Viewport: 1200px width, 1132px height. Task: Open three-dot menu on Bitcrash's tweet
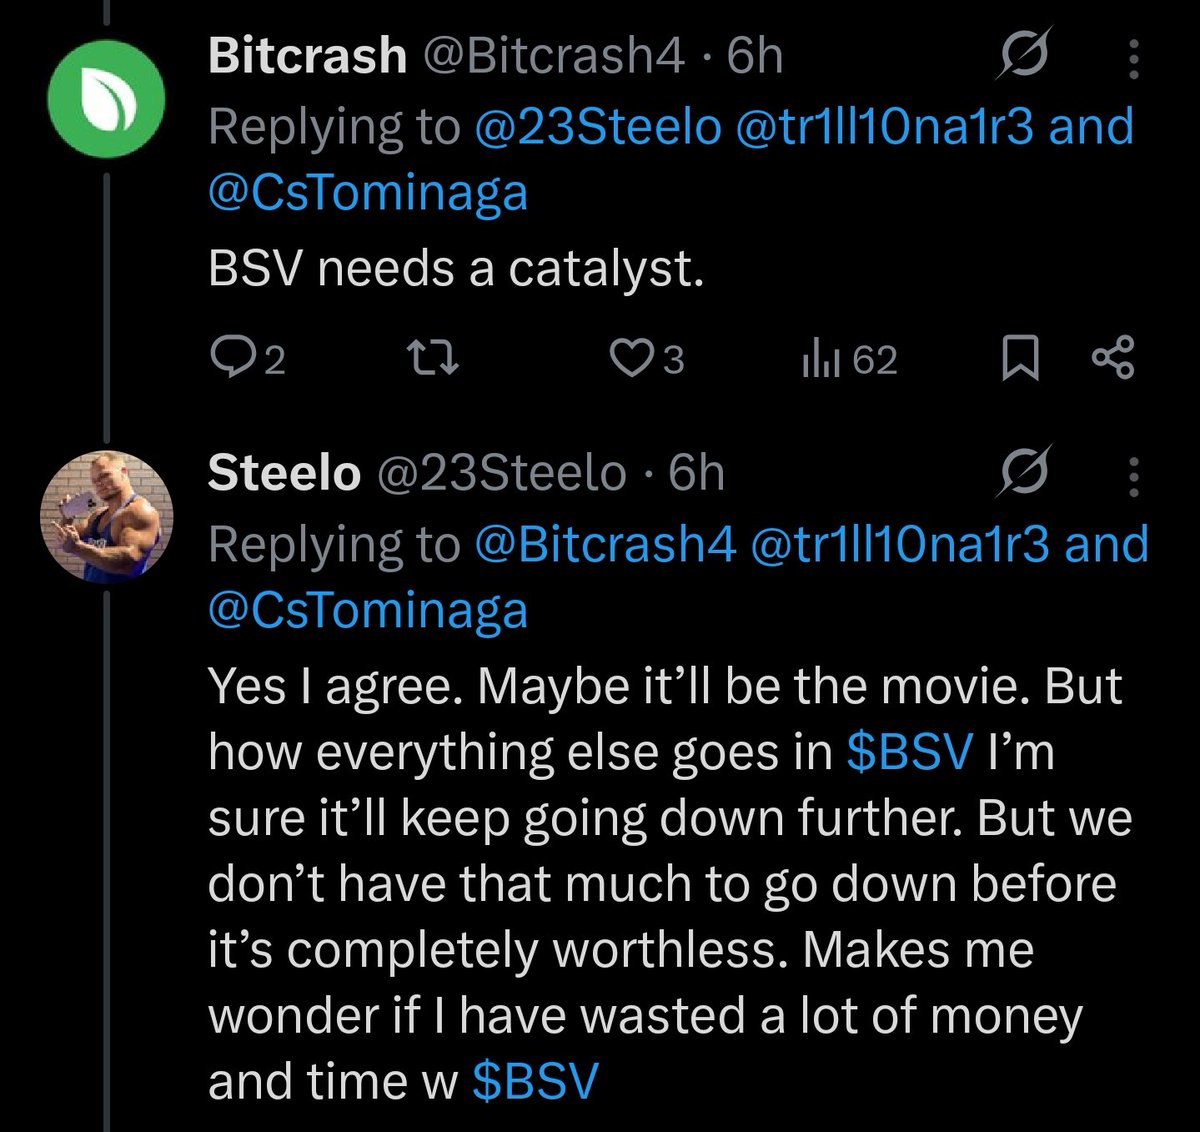[x=1133, y=59]
